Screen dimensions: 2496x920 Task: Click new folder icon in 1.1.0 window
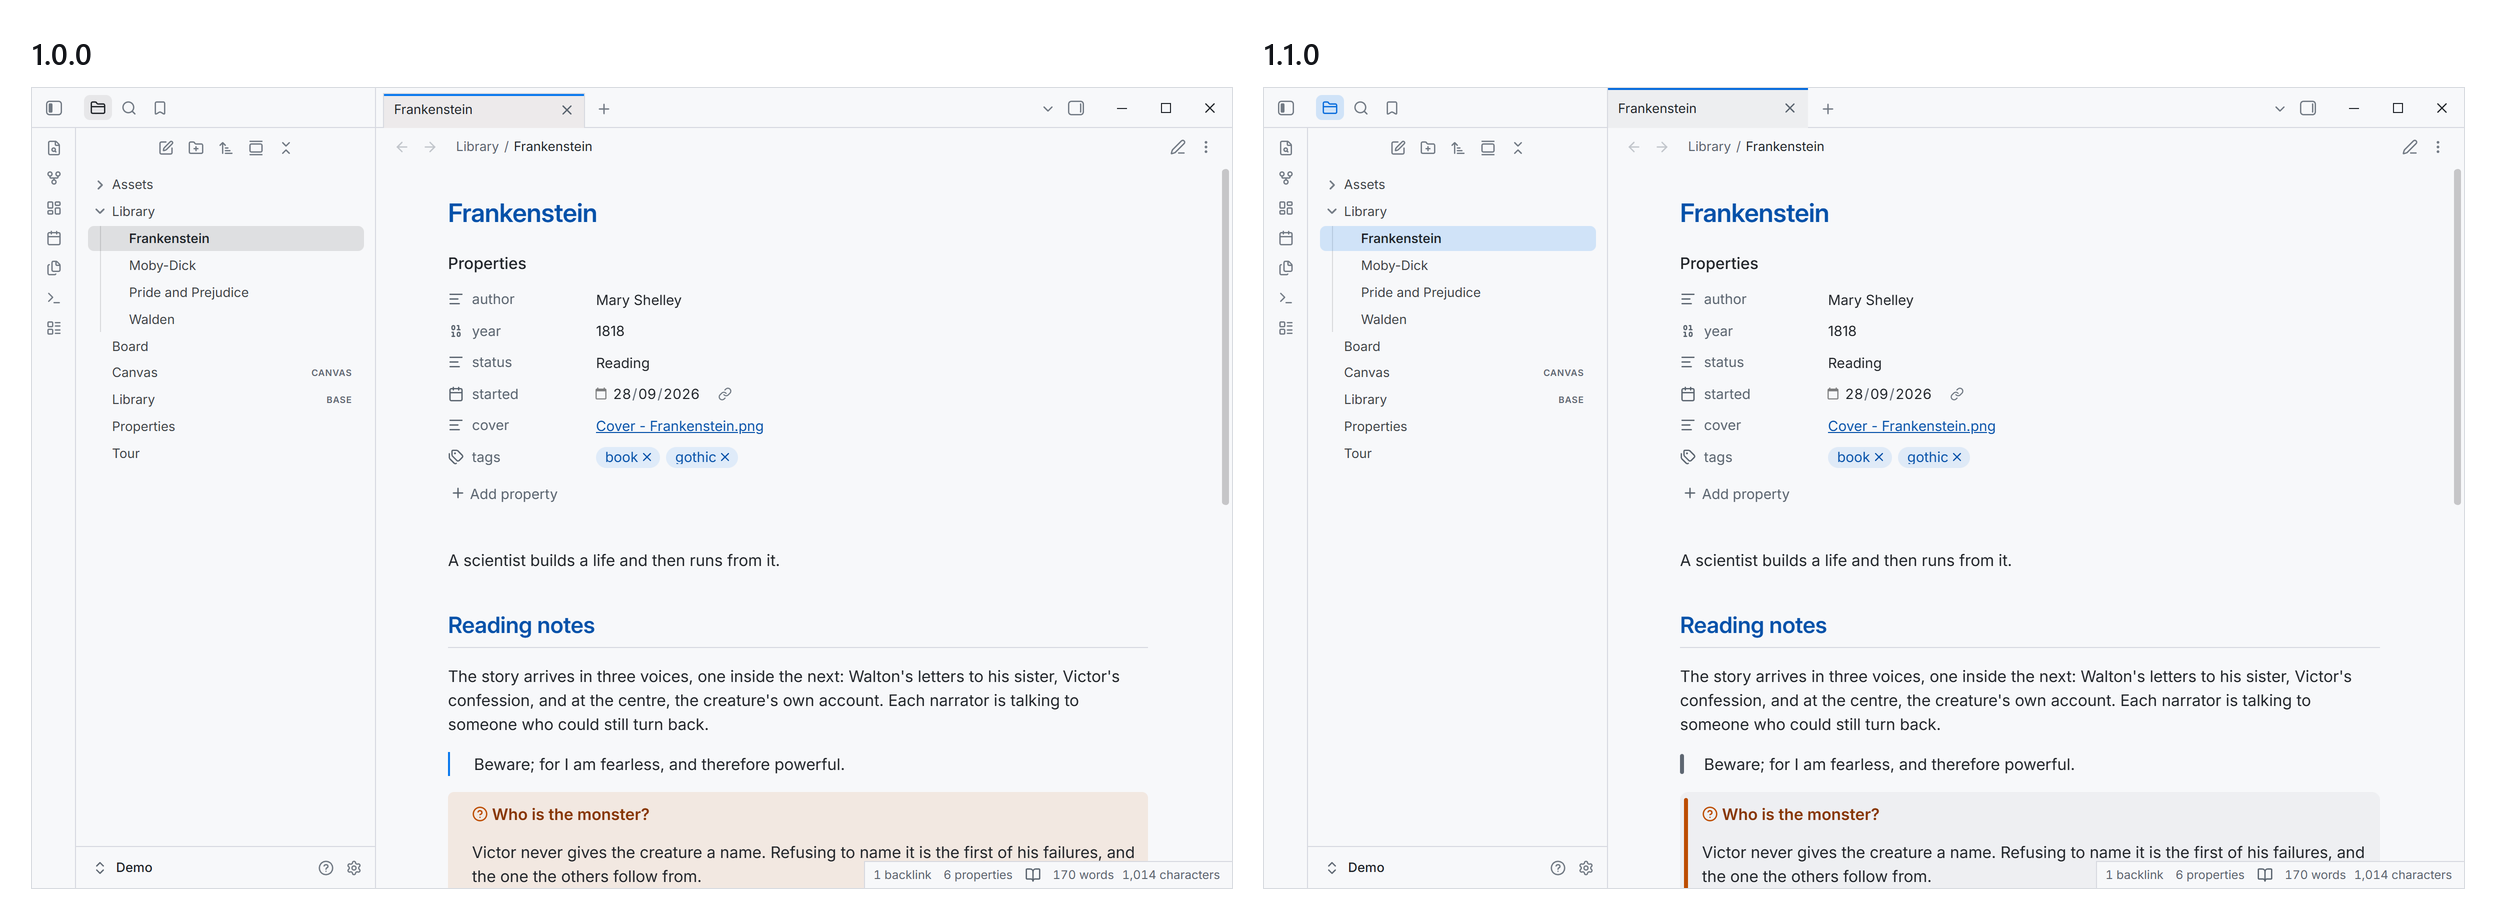coord(1428,148)
